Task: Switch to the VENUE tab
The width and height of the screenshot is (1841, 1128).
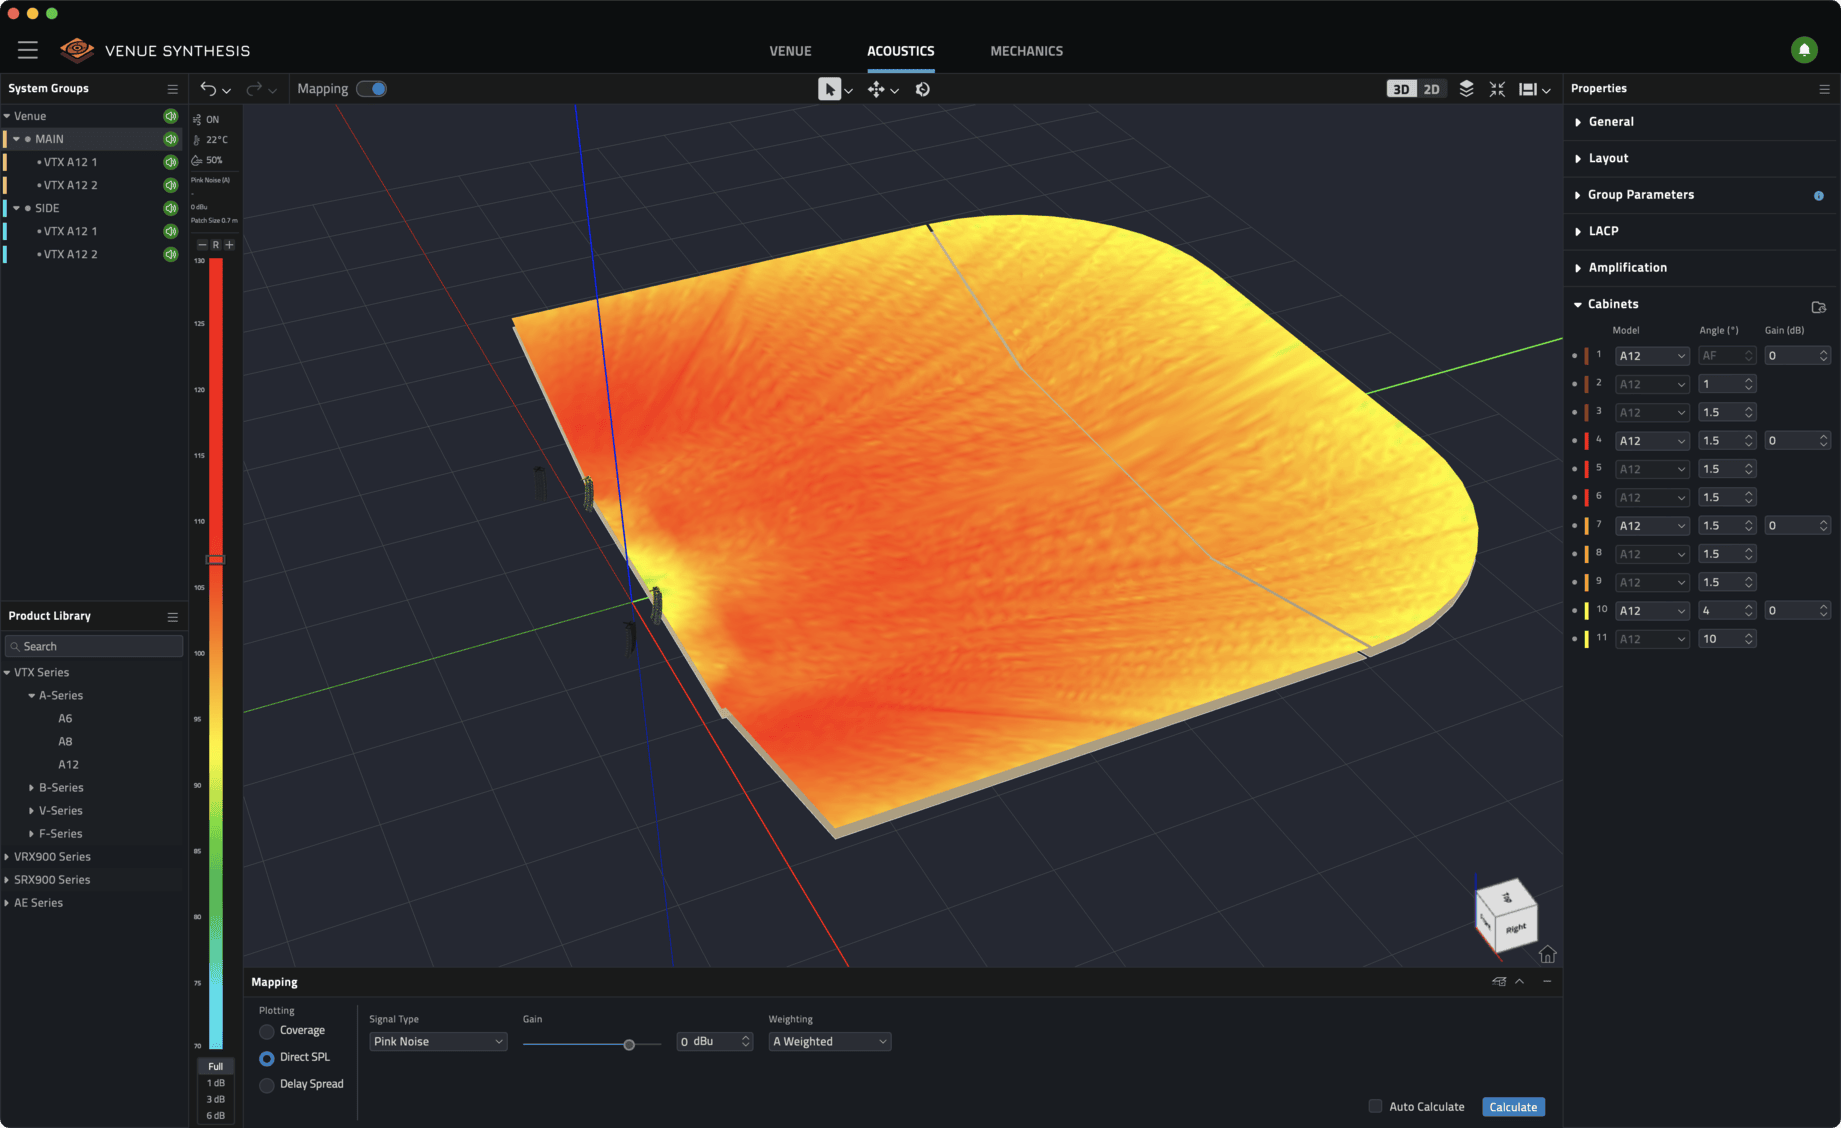Action: coord(790,50)
